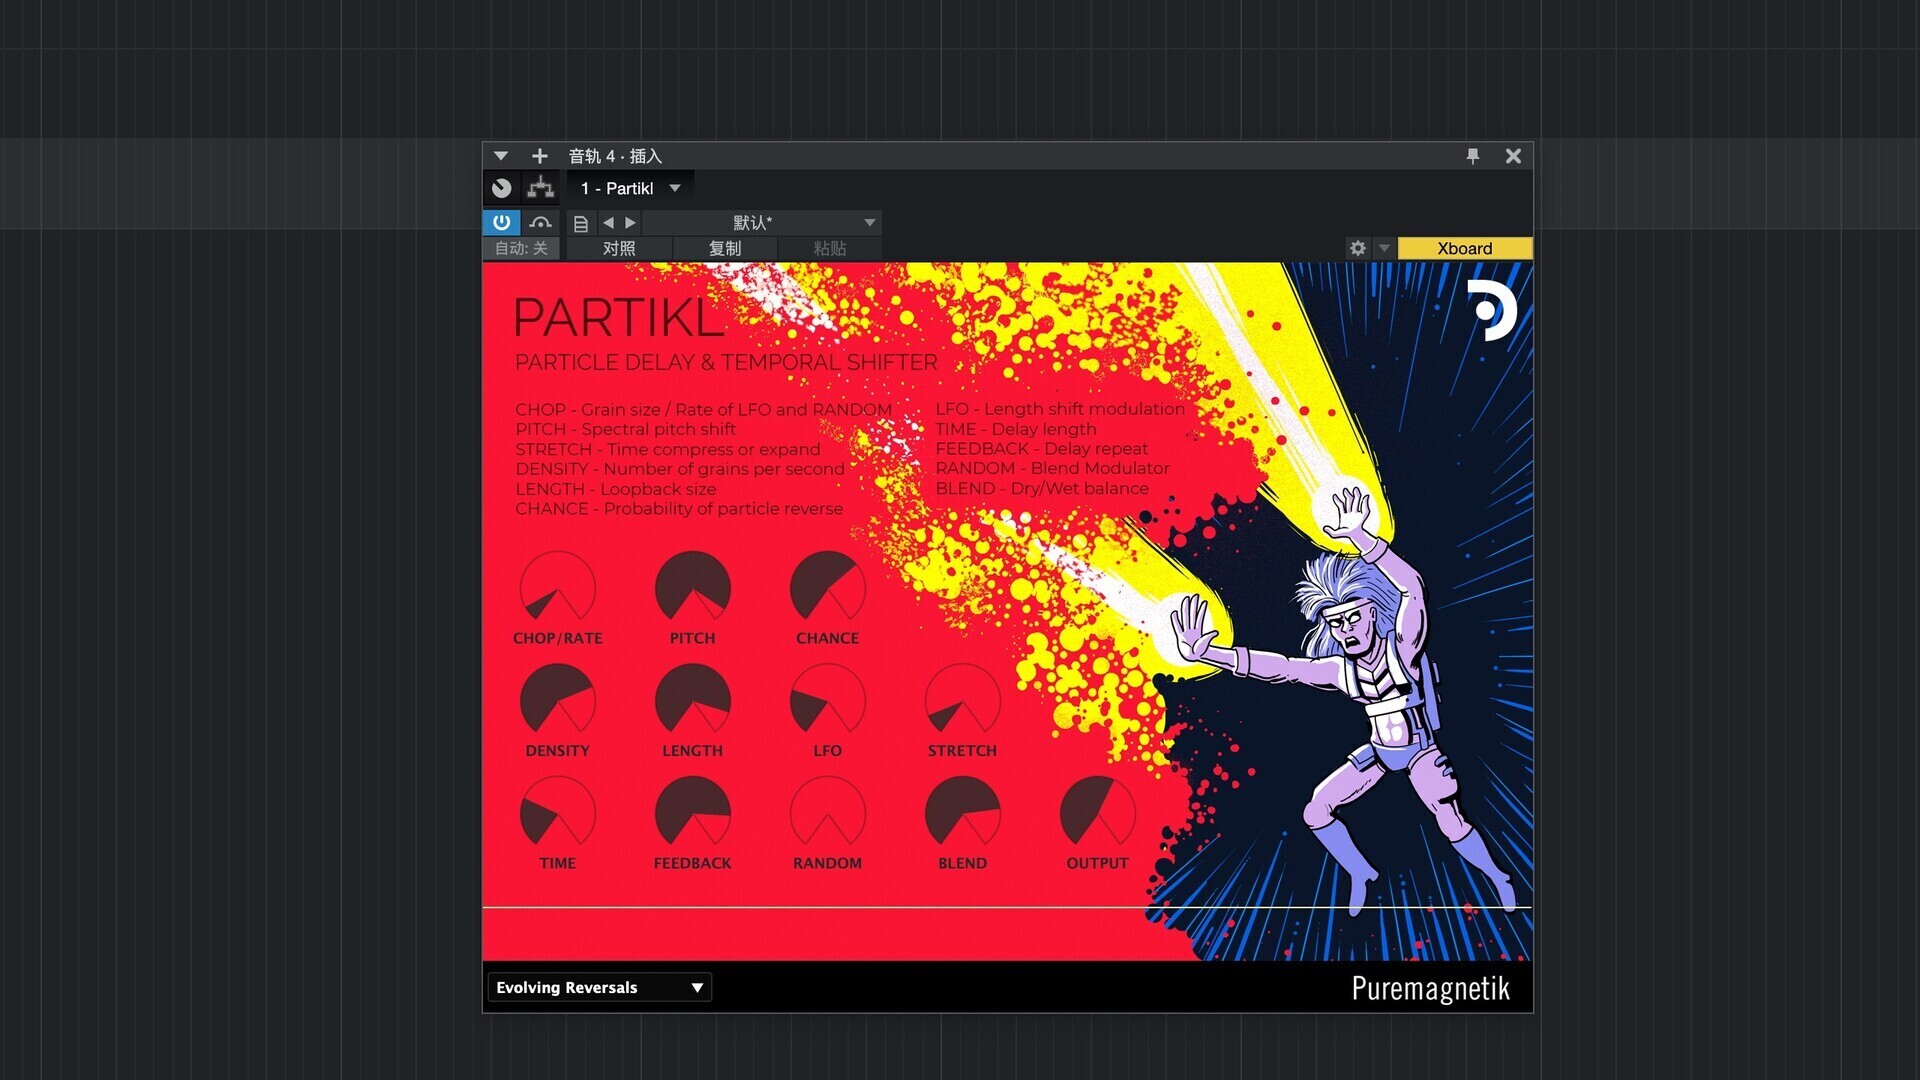Click the Puremagnetik brand logo text

pos(1431,988)
